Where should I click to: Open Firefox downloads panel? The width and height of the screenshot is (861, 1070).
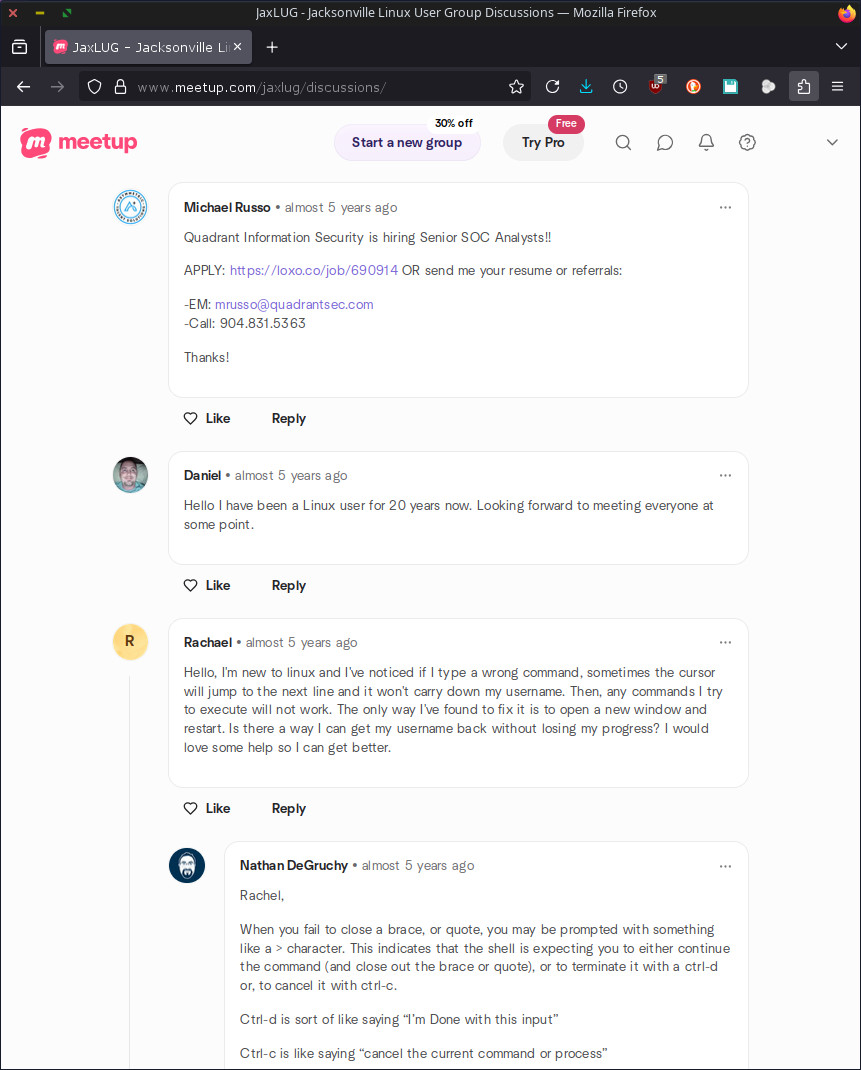point(586,87)
